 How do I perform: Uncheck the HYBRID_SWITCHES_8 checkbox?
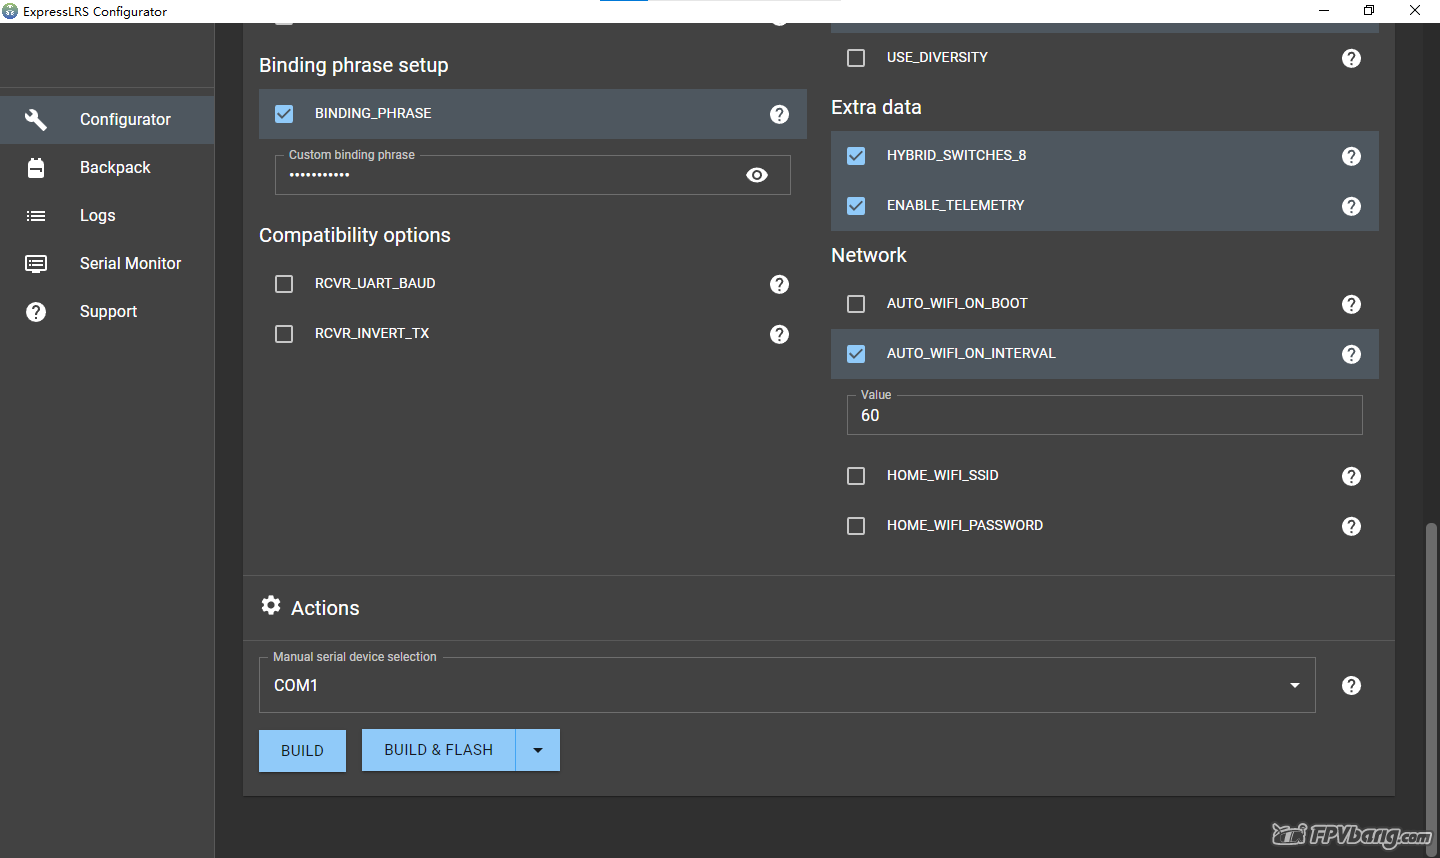pyautogui.click(x=856, y=156)
